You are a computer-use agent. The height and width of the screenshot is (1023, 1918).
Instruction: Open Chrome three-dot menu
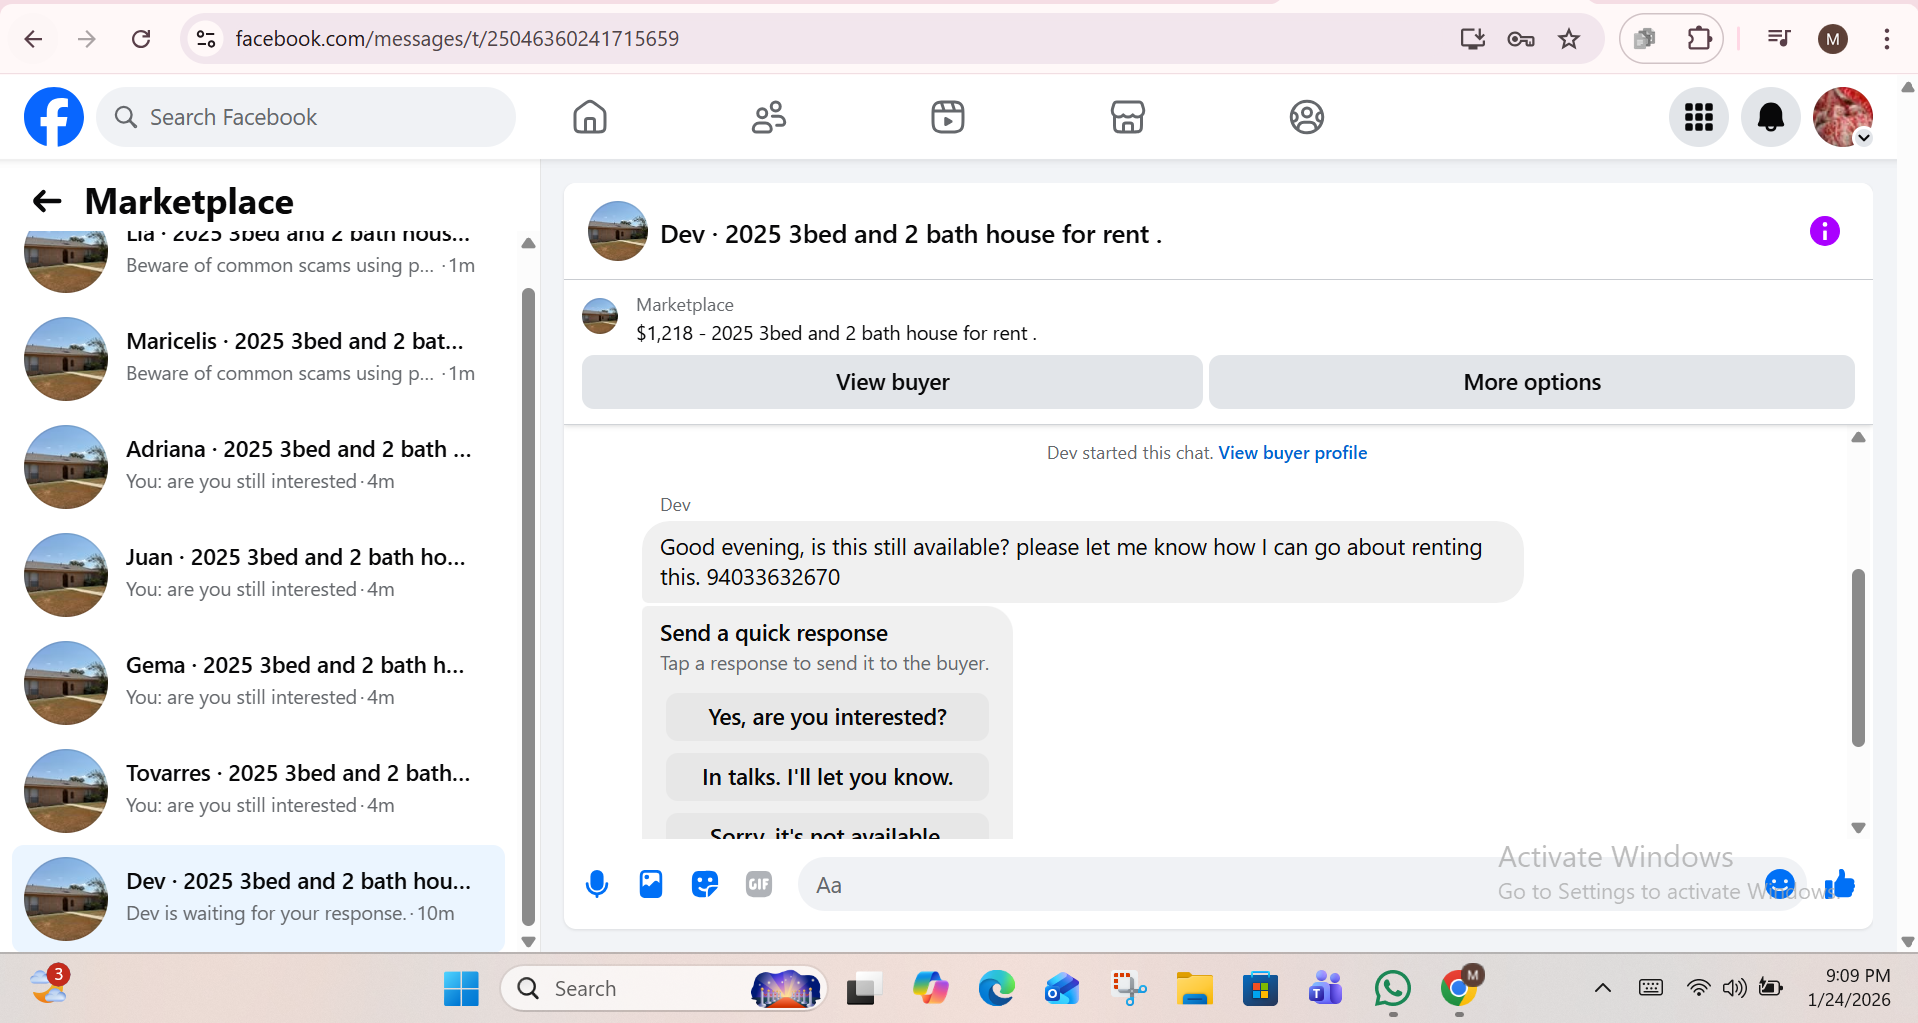tap(1887, 39)
